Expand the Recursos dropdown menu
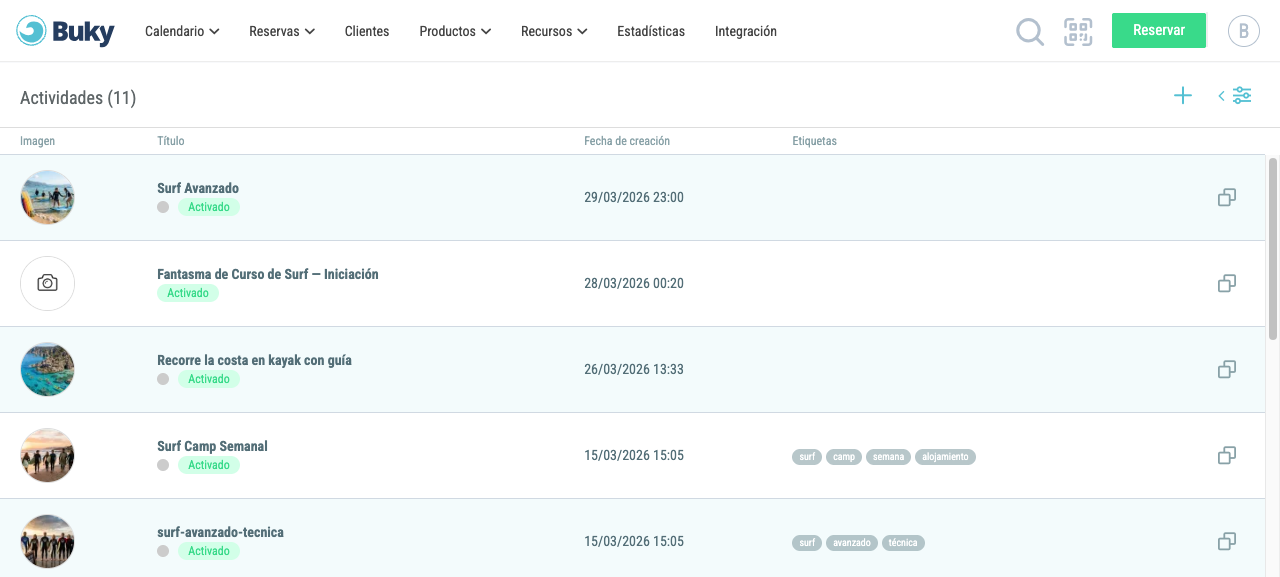This screenshot has width=1280, height=577. [554, 31]
